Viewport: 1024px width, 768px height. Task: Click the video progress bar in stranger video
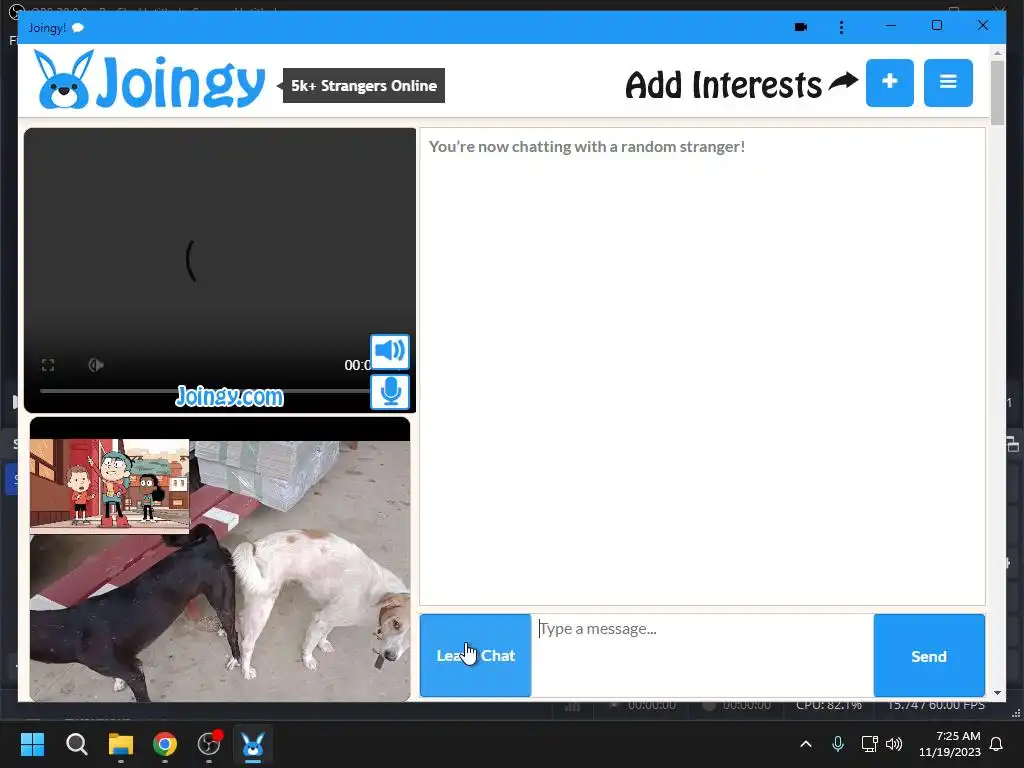point(204,391)
